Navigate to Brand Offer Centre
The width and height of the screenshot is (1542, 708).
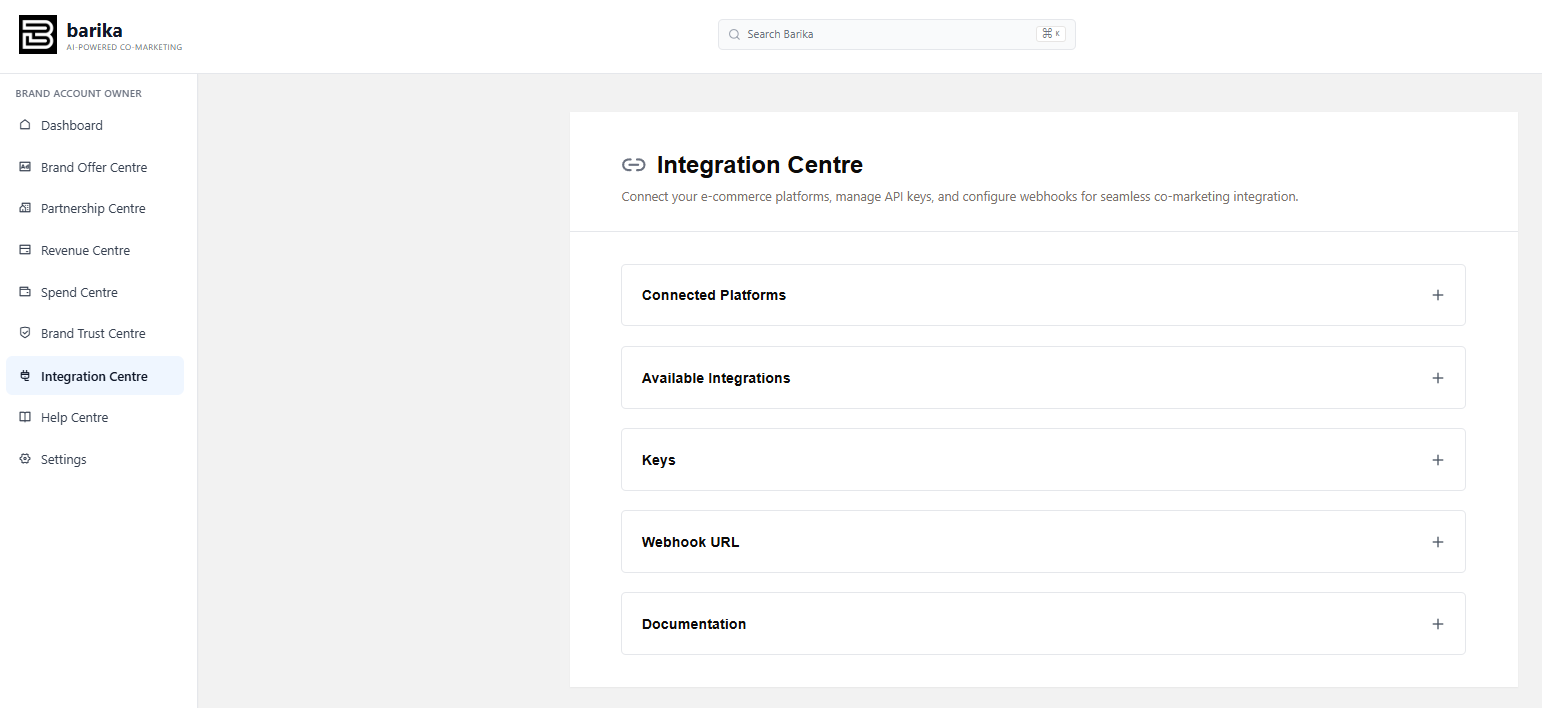(x=94, y=167)
